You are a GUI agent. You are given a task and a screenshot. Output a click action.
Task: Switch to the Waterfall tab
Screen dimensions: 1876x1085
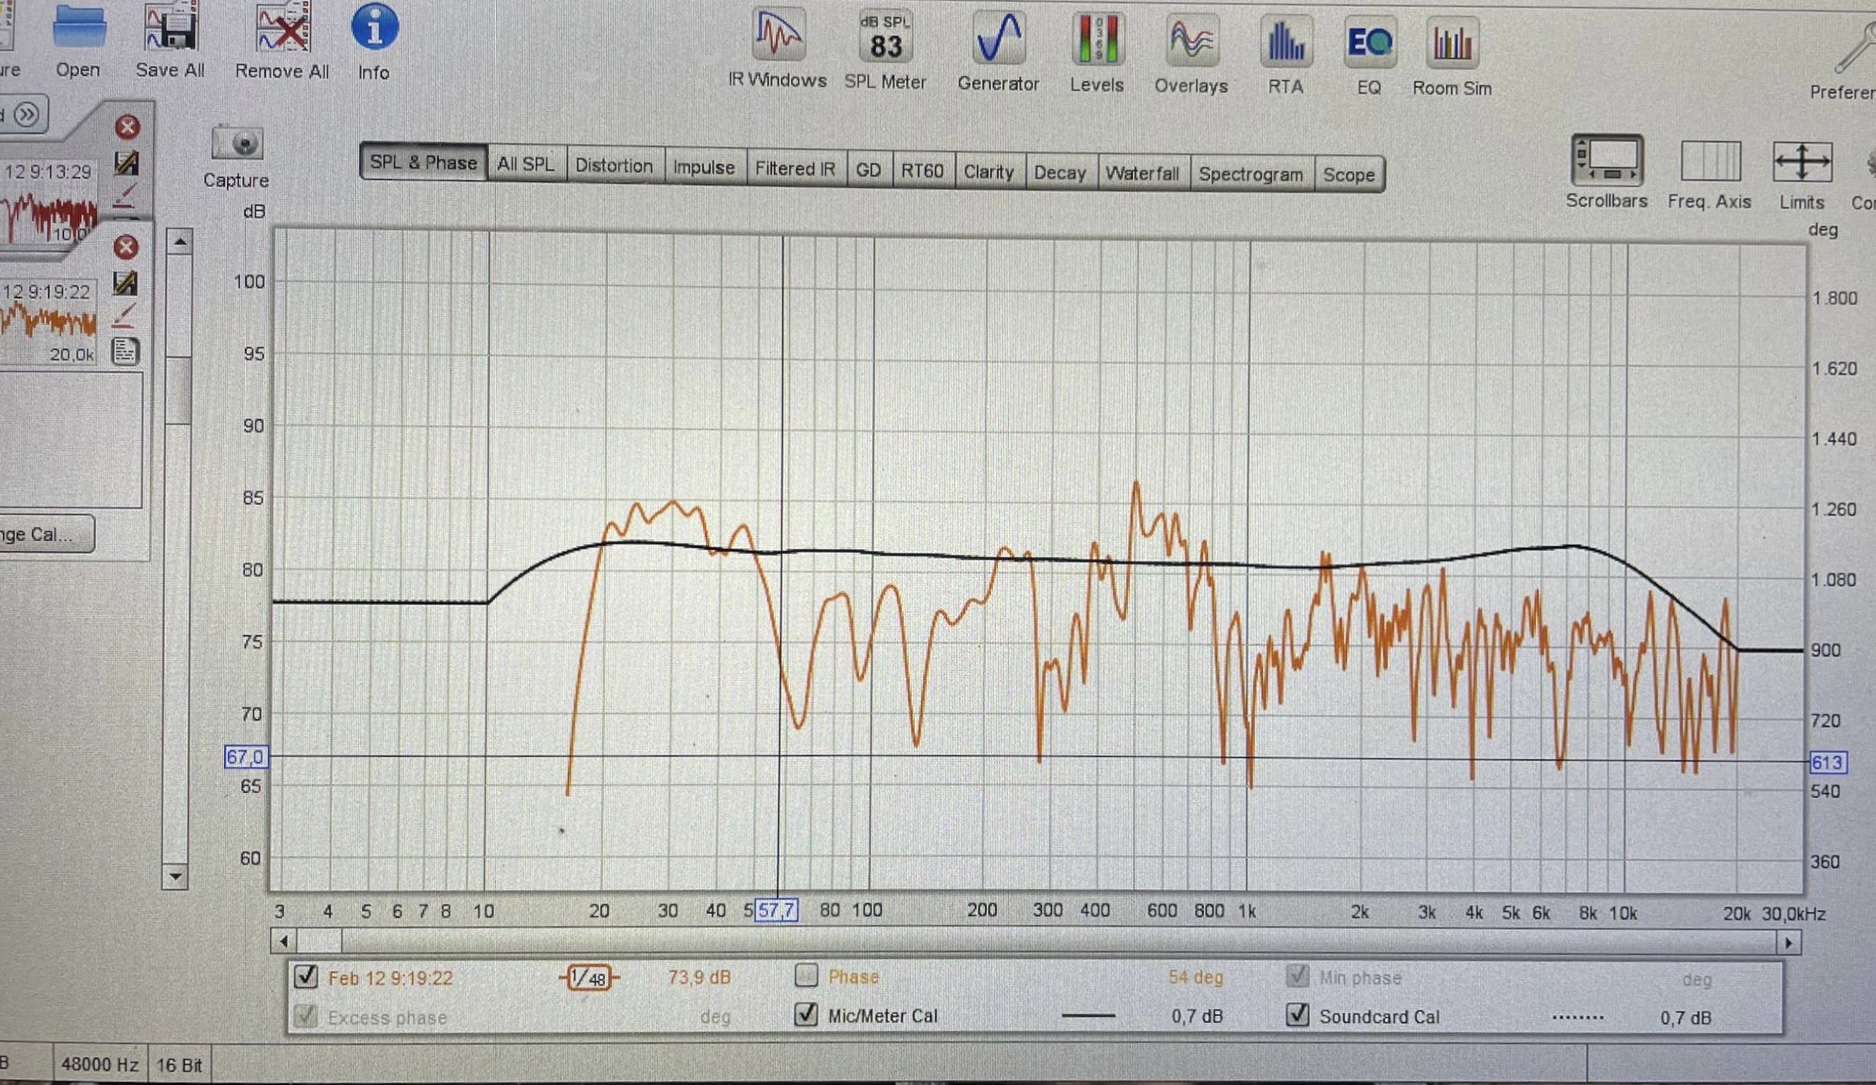1142,173
